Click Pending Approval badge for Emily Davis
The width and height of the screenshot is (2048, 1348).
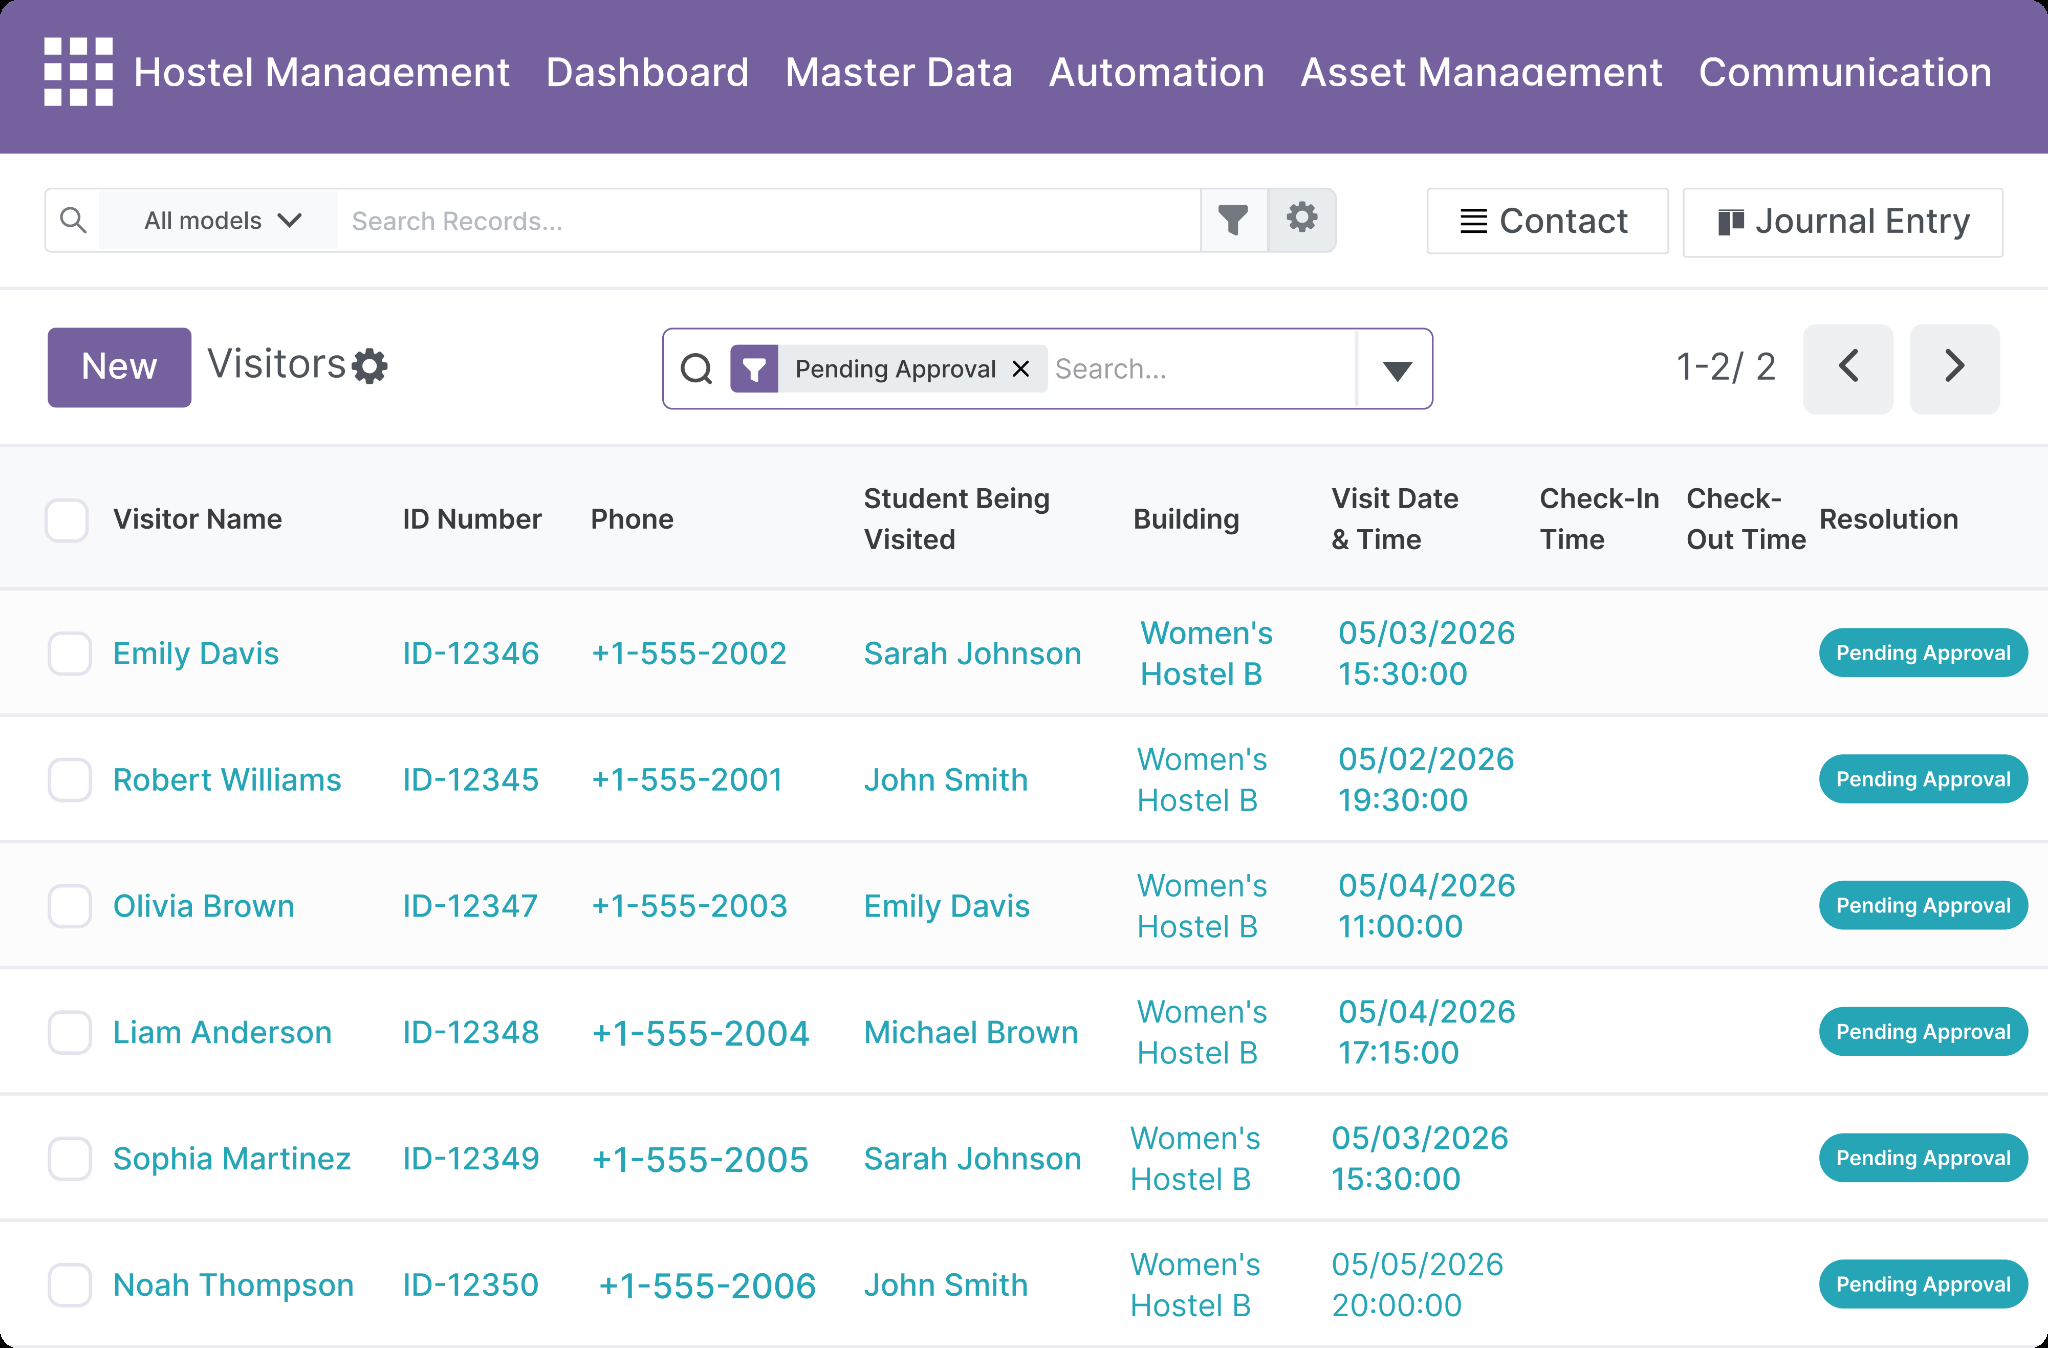[1923, 653]
